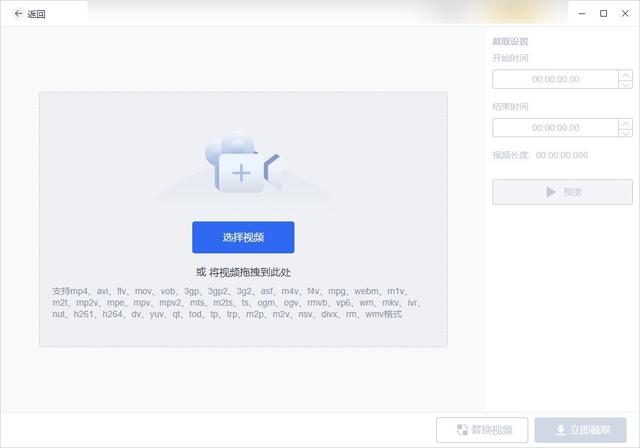
Task: Click the 视频长度 00:00:00.000 value
Action: (x=562, y=155)
